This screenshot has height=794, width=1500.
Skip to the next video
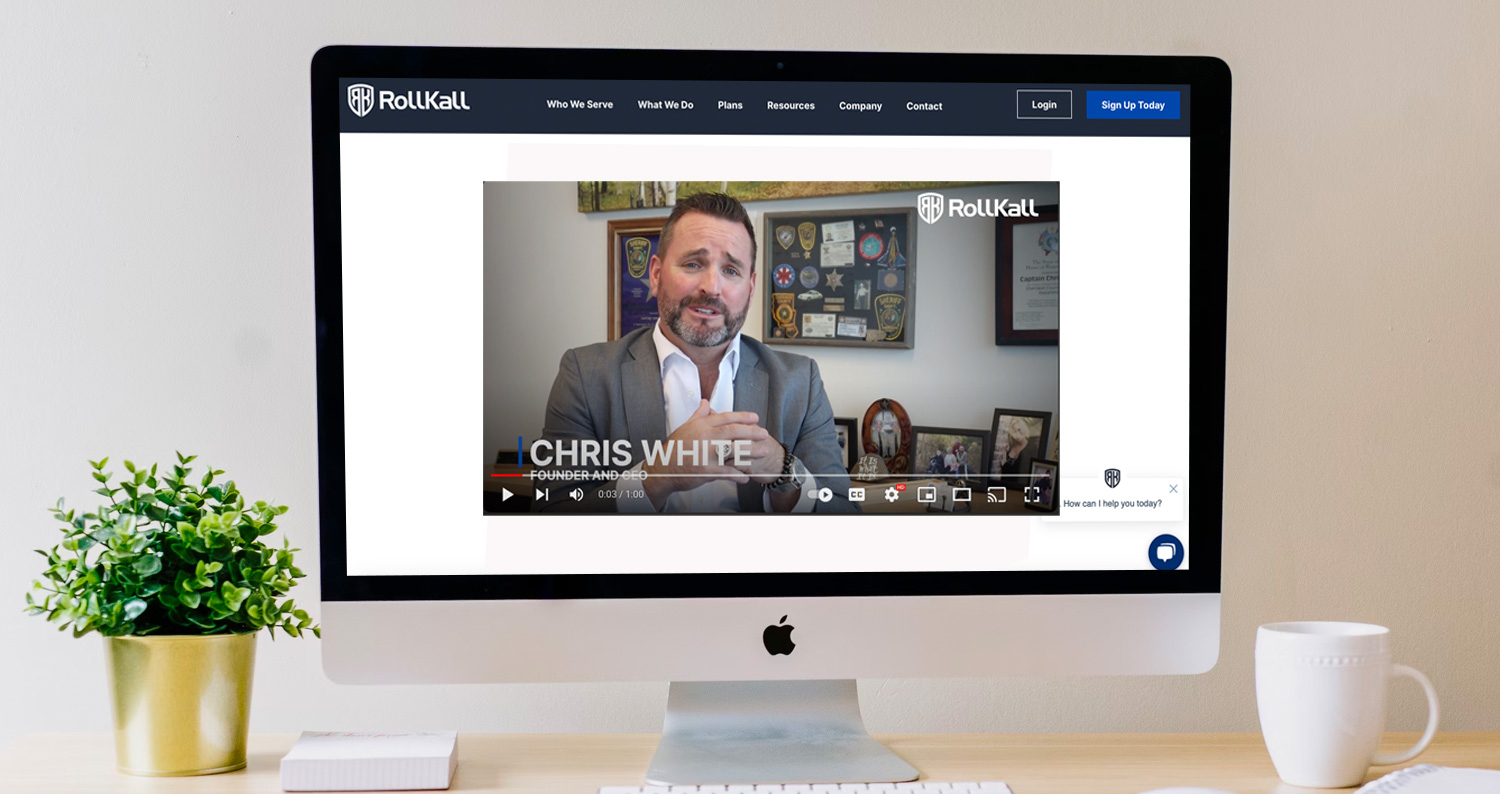click(x=542, y=494)
